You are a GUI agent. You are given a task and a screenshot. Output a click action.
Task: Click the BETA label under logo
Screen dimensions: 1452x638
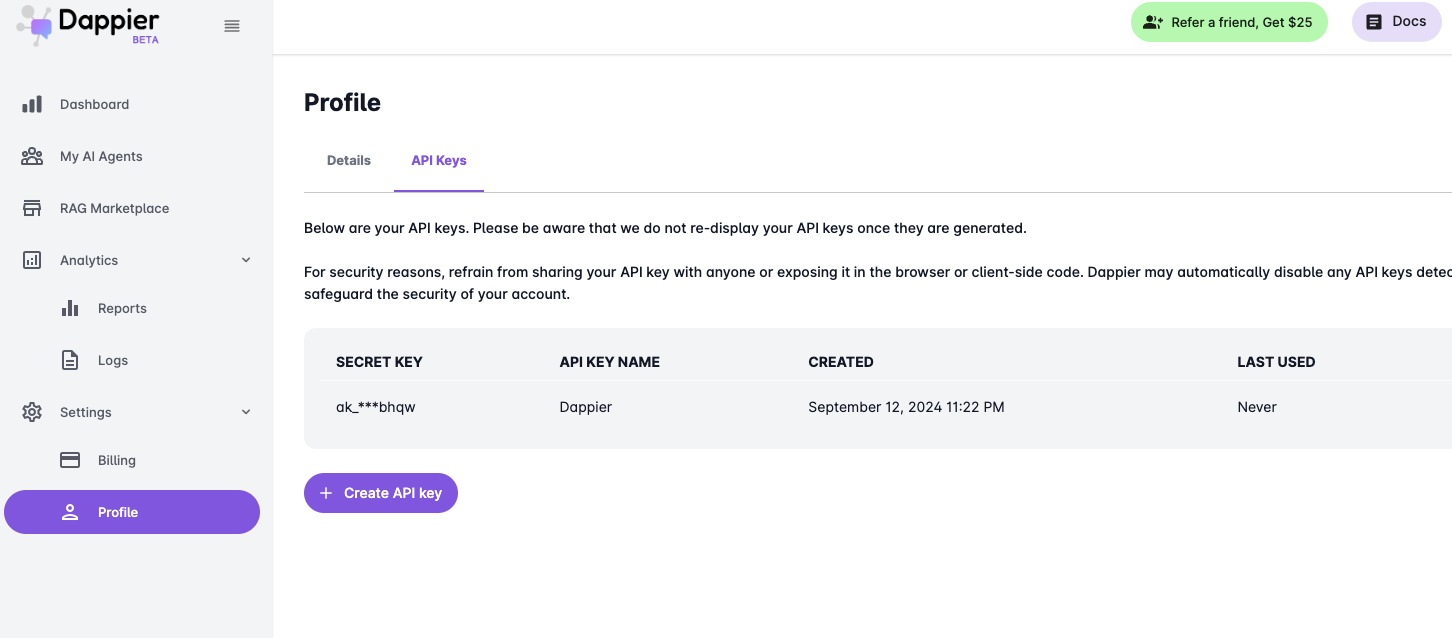tap(145, 40)
